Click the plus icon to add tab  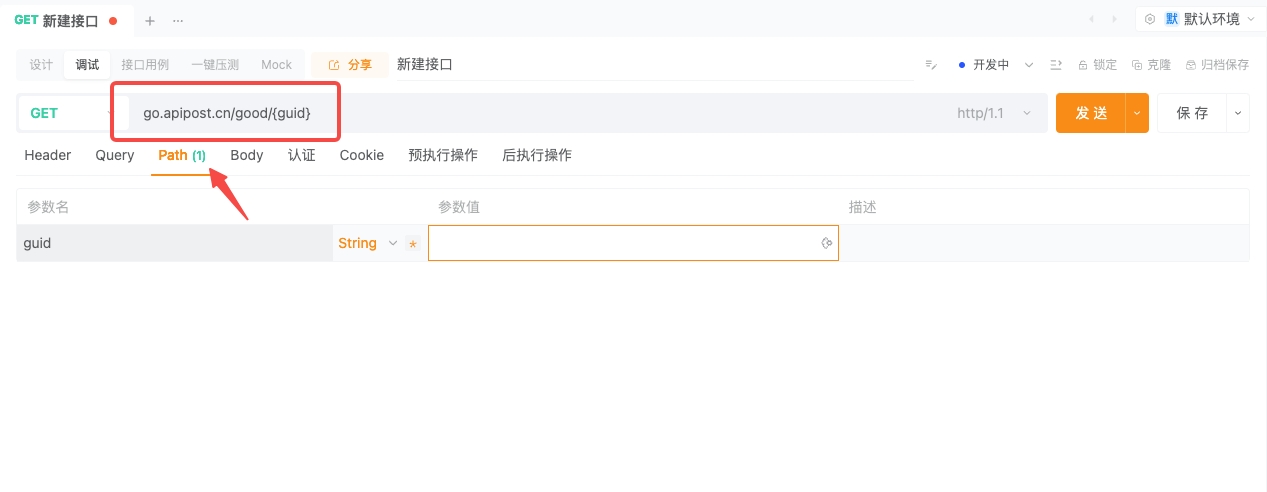click(x=150, y=20)
